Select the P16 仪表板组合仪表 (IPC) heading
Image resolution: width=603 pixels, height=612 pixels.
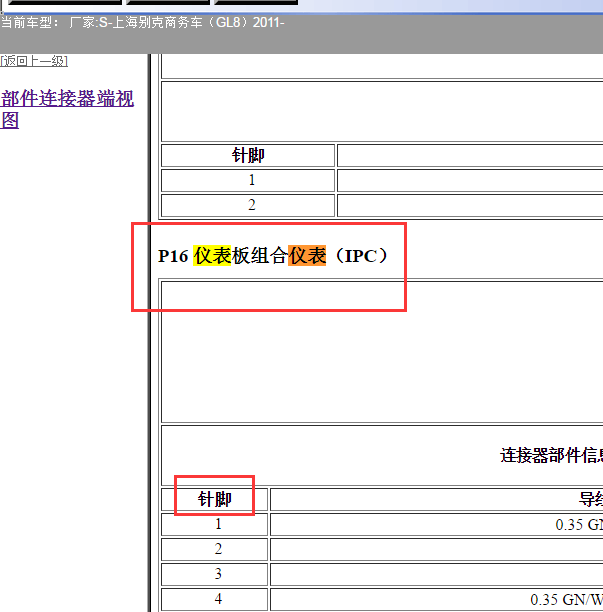coord(273,256)
